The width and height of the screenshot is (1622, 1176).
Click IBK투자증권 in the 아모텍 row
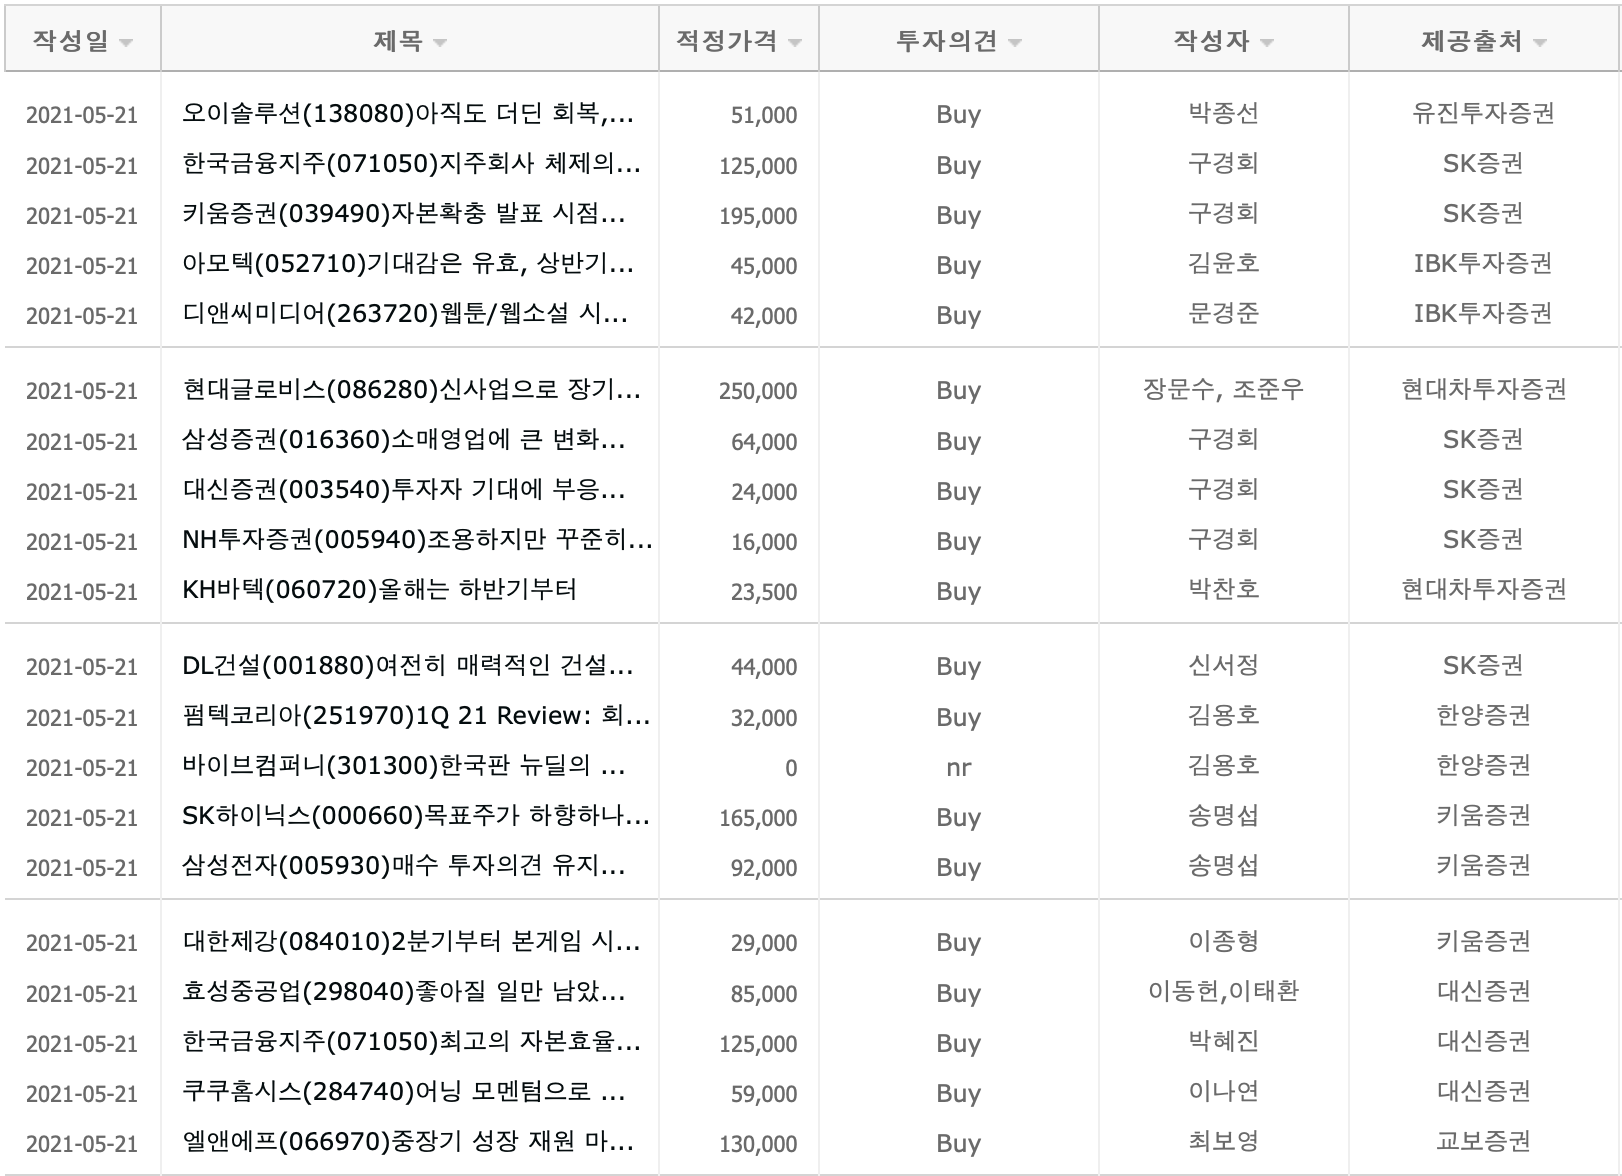click(x=1483, y=263)
